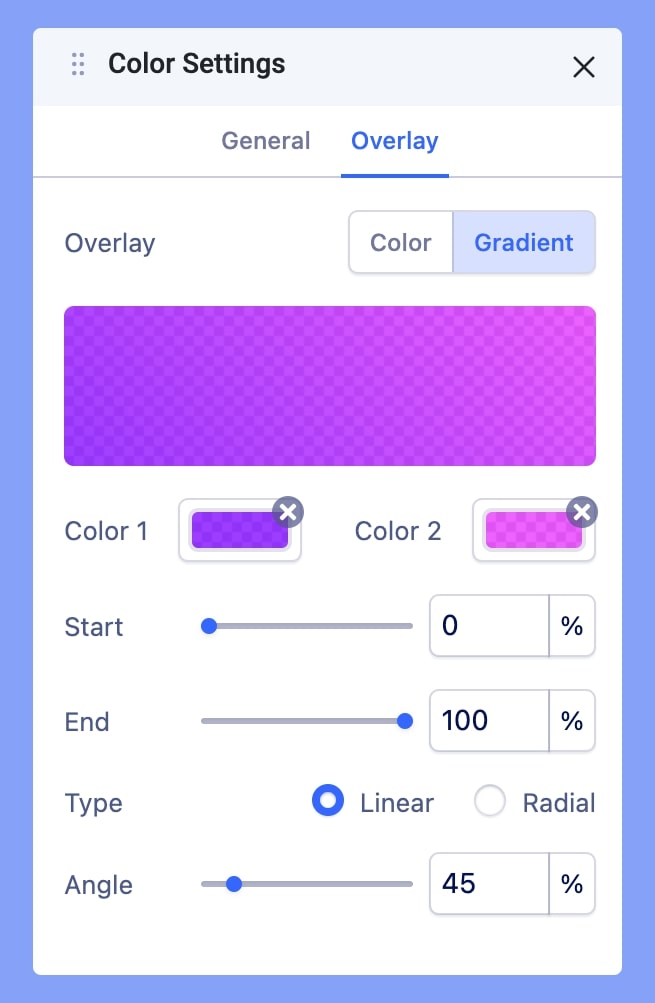Select the Overlay tab

[394, 141]
